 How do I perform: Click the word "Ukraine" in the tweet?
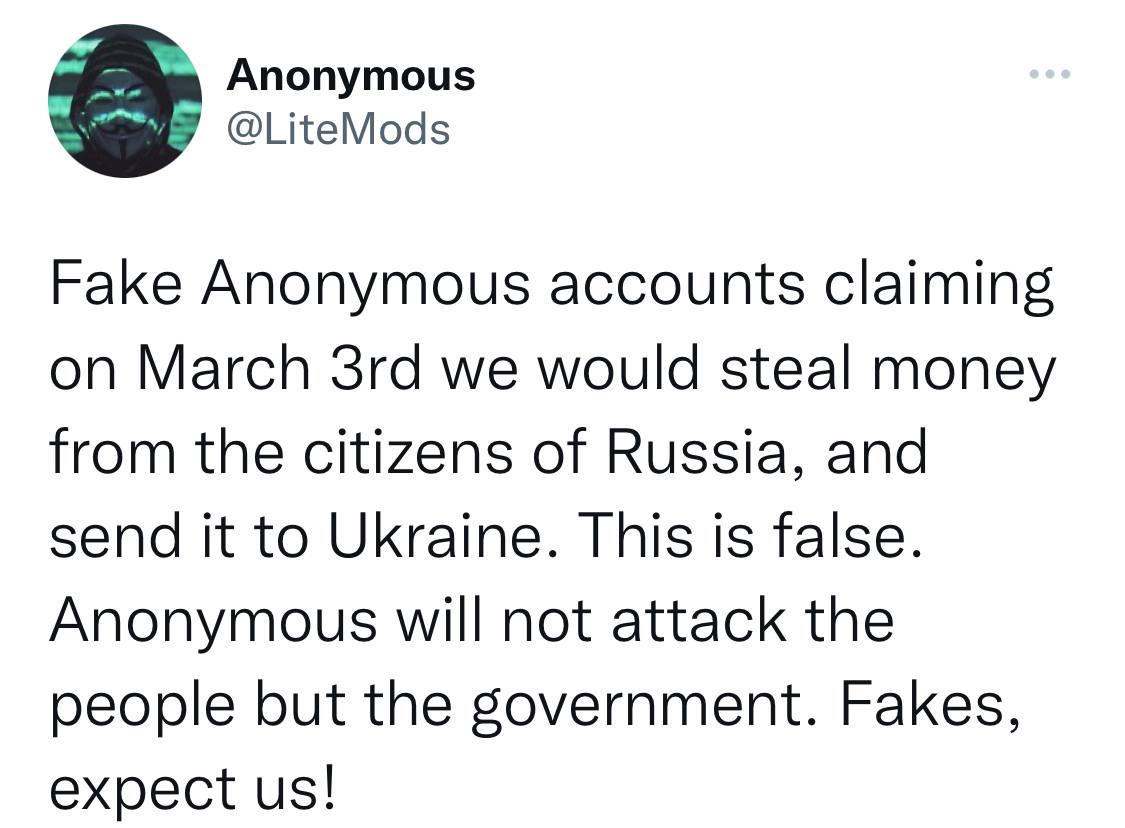tap(433, 537)
